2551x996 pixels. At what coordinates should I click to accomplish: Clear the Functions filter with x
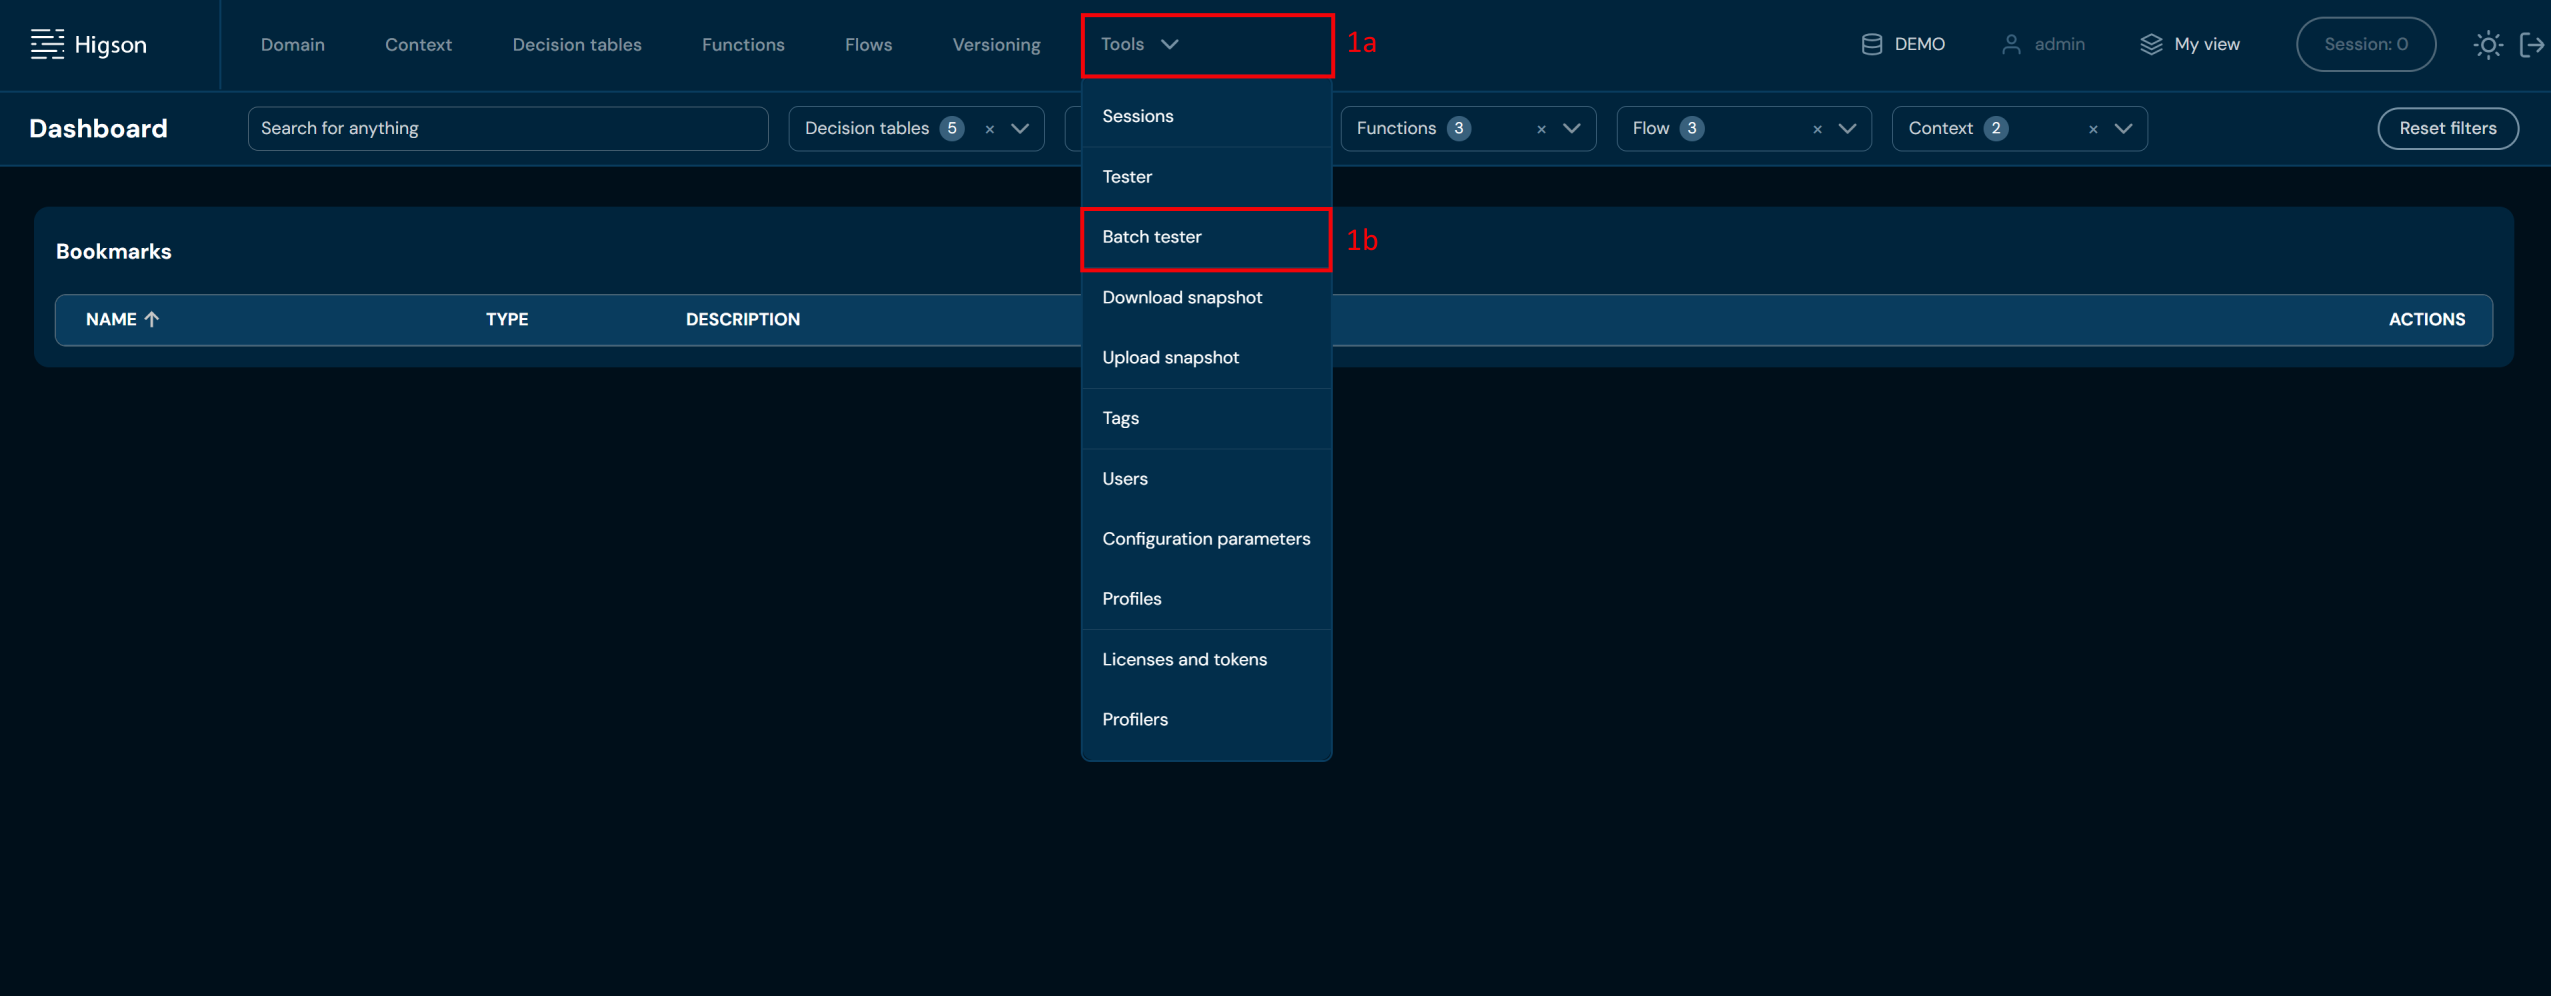click(x=1541, y=129)
